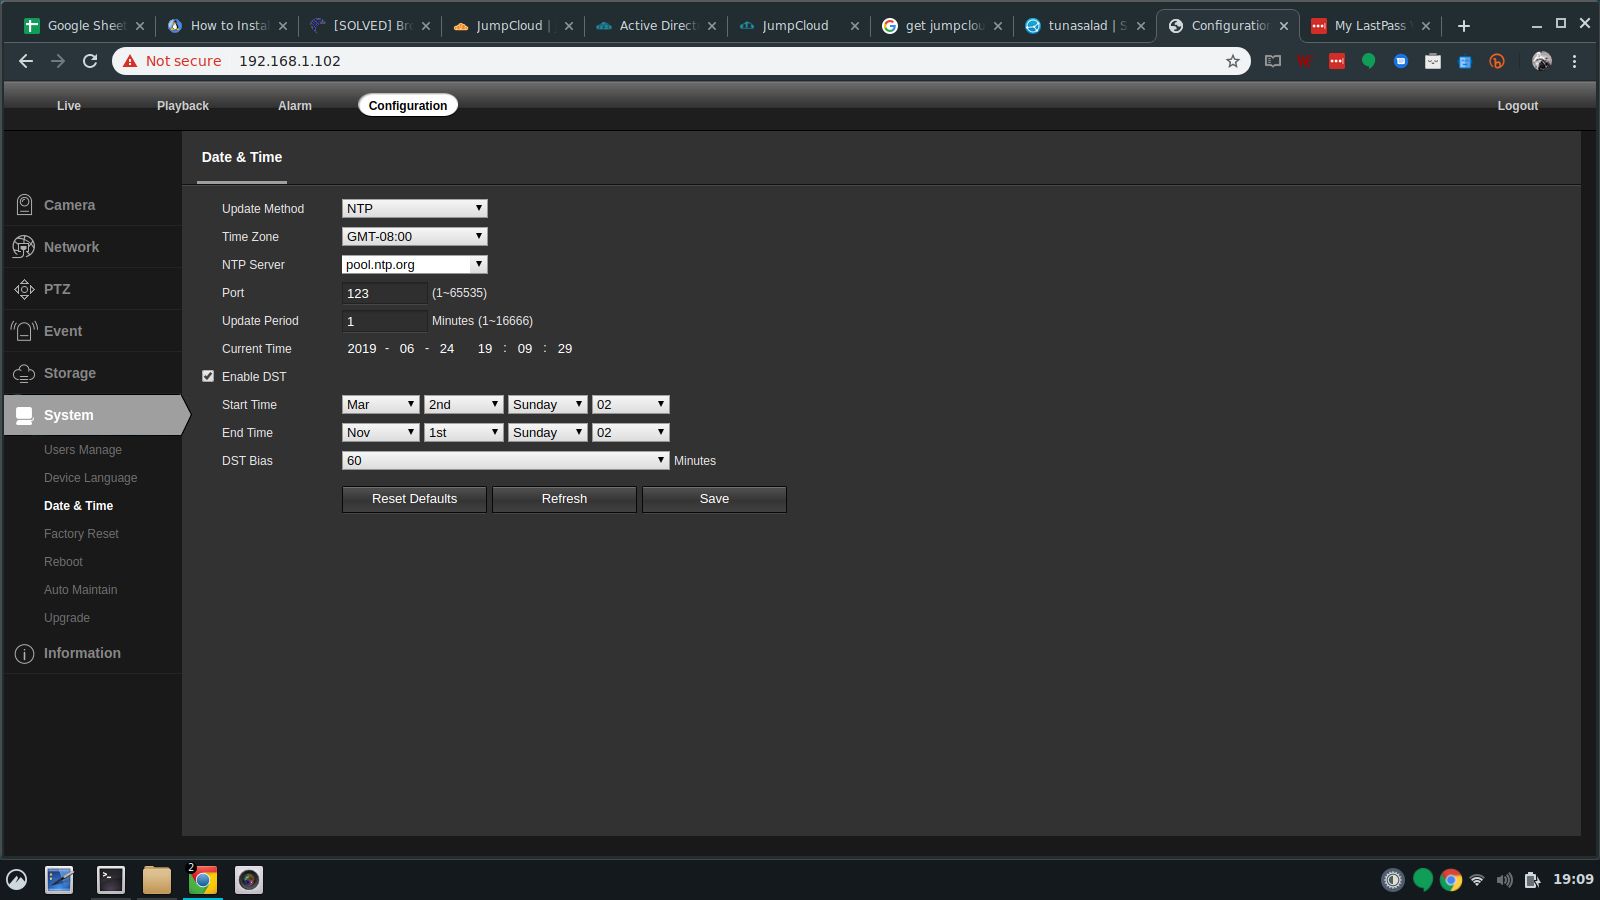Switch to the Playback tab
Image resolution: width=1600 pixels, height=900 pixels.
pos(183,106)
